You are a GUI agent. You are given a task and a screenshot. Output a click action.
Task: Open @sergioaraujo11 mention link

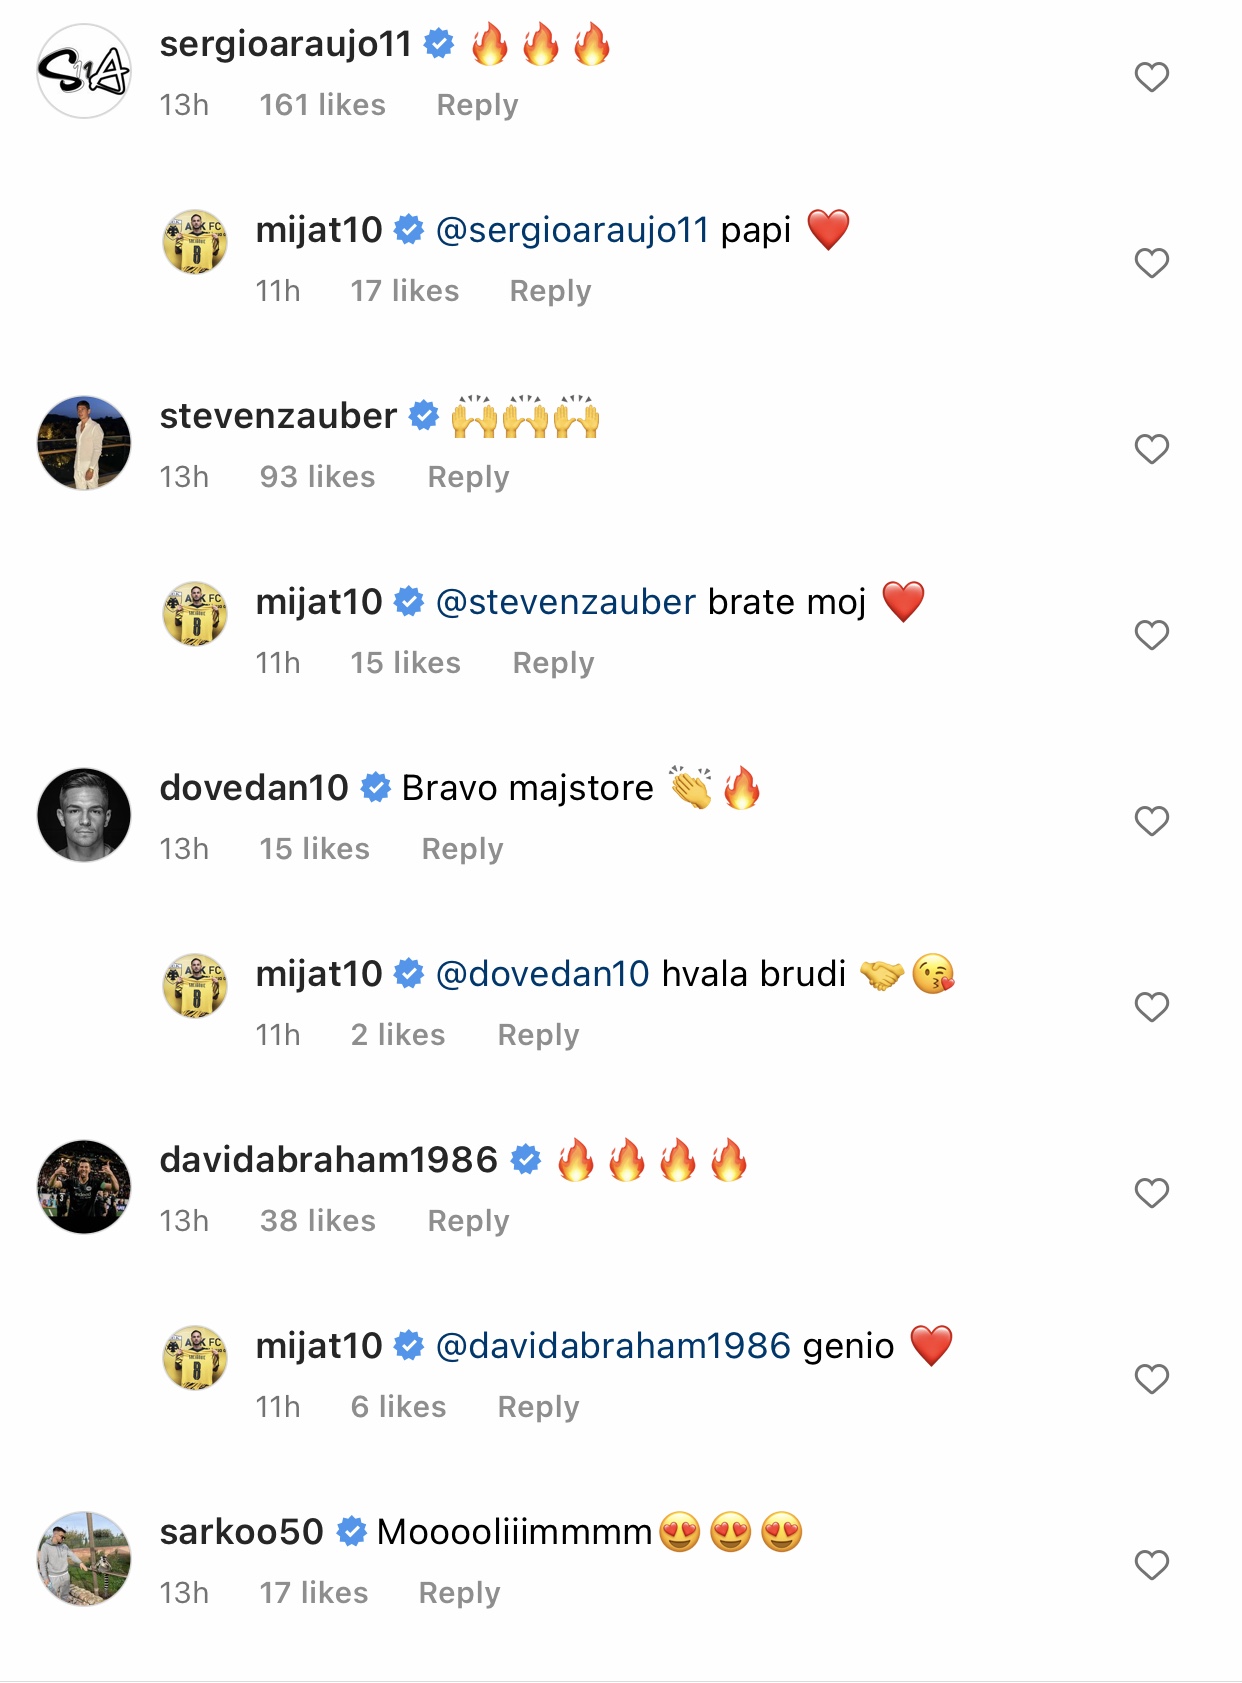tap(572, 230)
